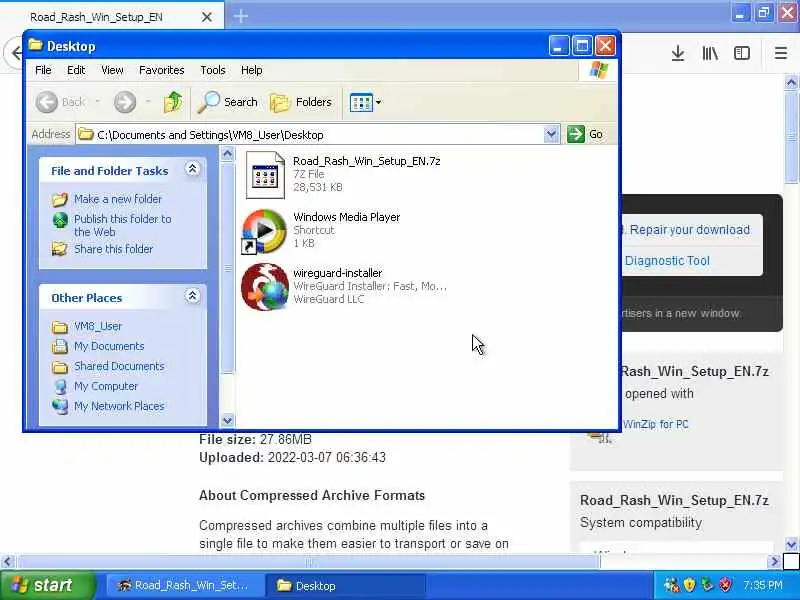Switch to Road_Rash_Win_Set... taskbar button
Screen dimensions: 800x600
(185, 585)
